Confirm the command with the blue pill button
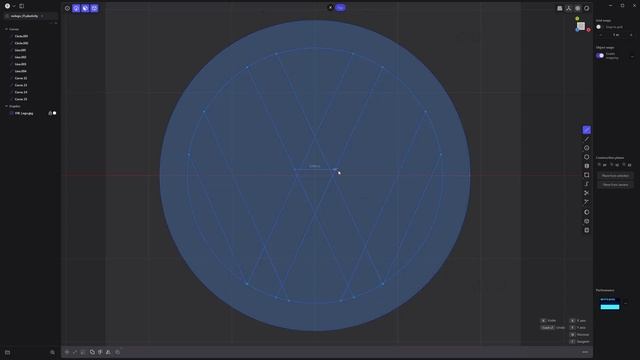Image resolution: width=640 pixels, height=360 pixels. (340, 7)
